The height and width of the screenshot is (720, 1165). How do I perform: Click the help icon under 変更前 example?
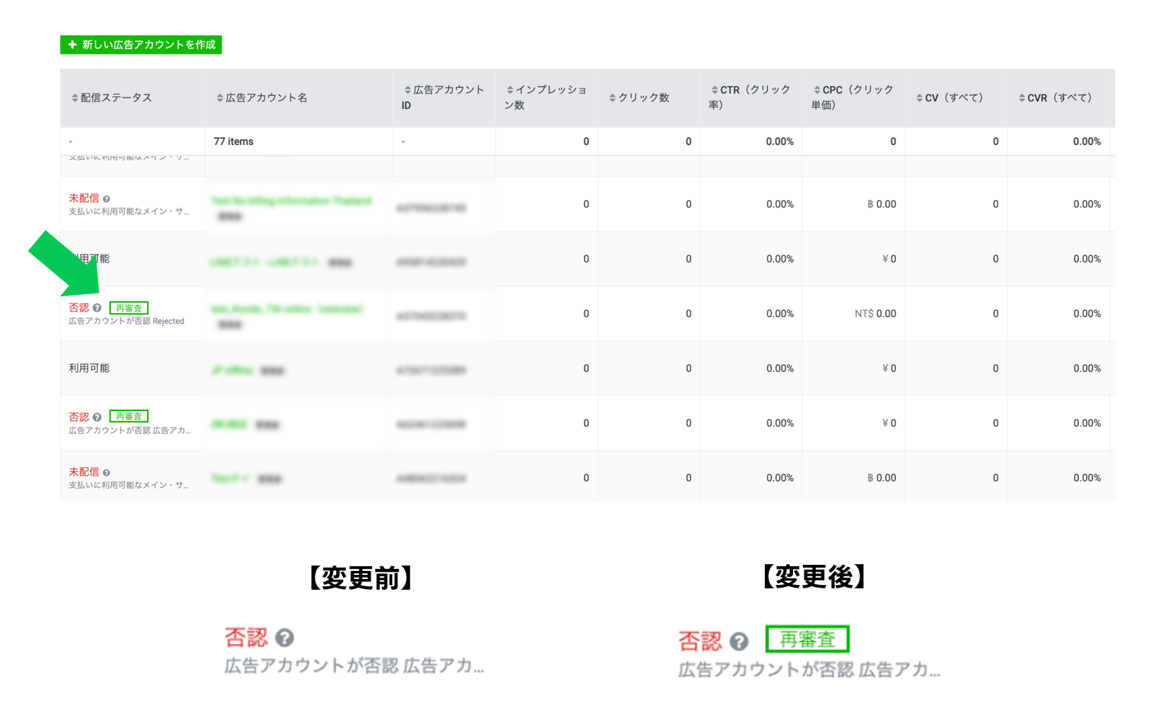(x=285, y=638)
